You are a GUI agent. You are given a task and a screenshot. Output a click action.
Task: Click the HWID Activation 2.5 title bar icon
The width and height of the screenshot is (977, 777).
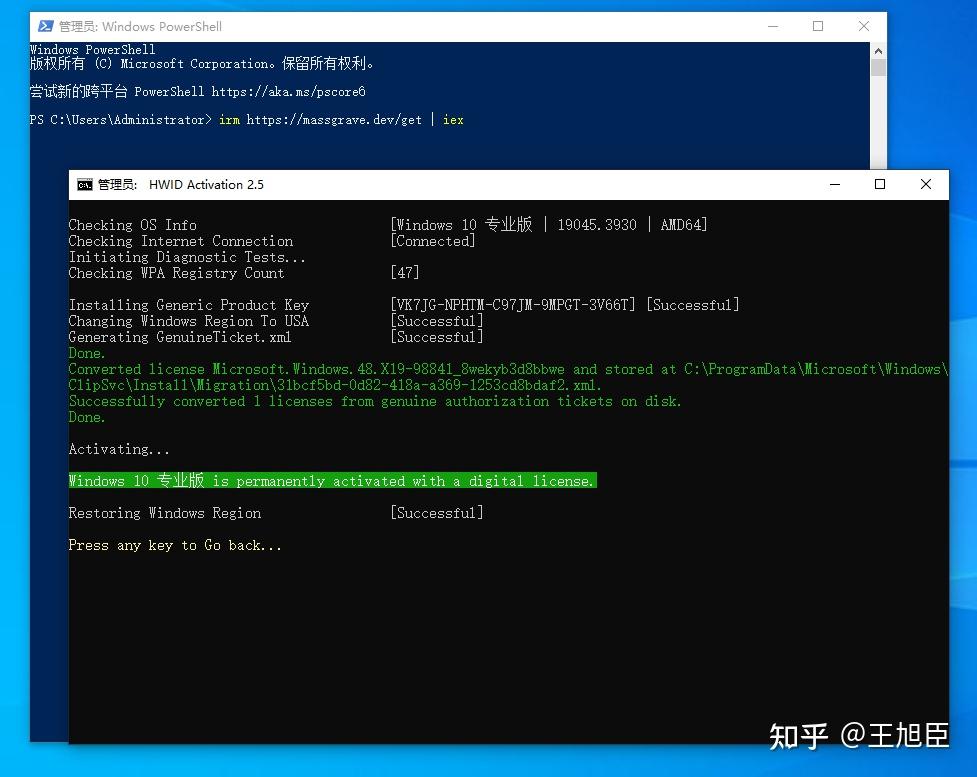[x=84, y=184]
